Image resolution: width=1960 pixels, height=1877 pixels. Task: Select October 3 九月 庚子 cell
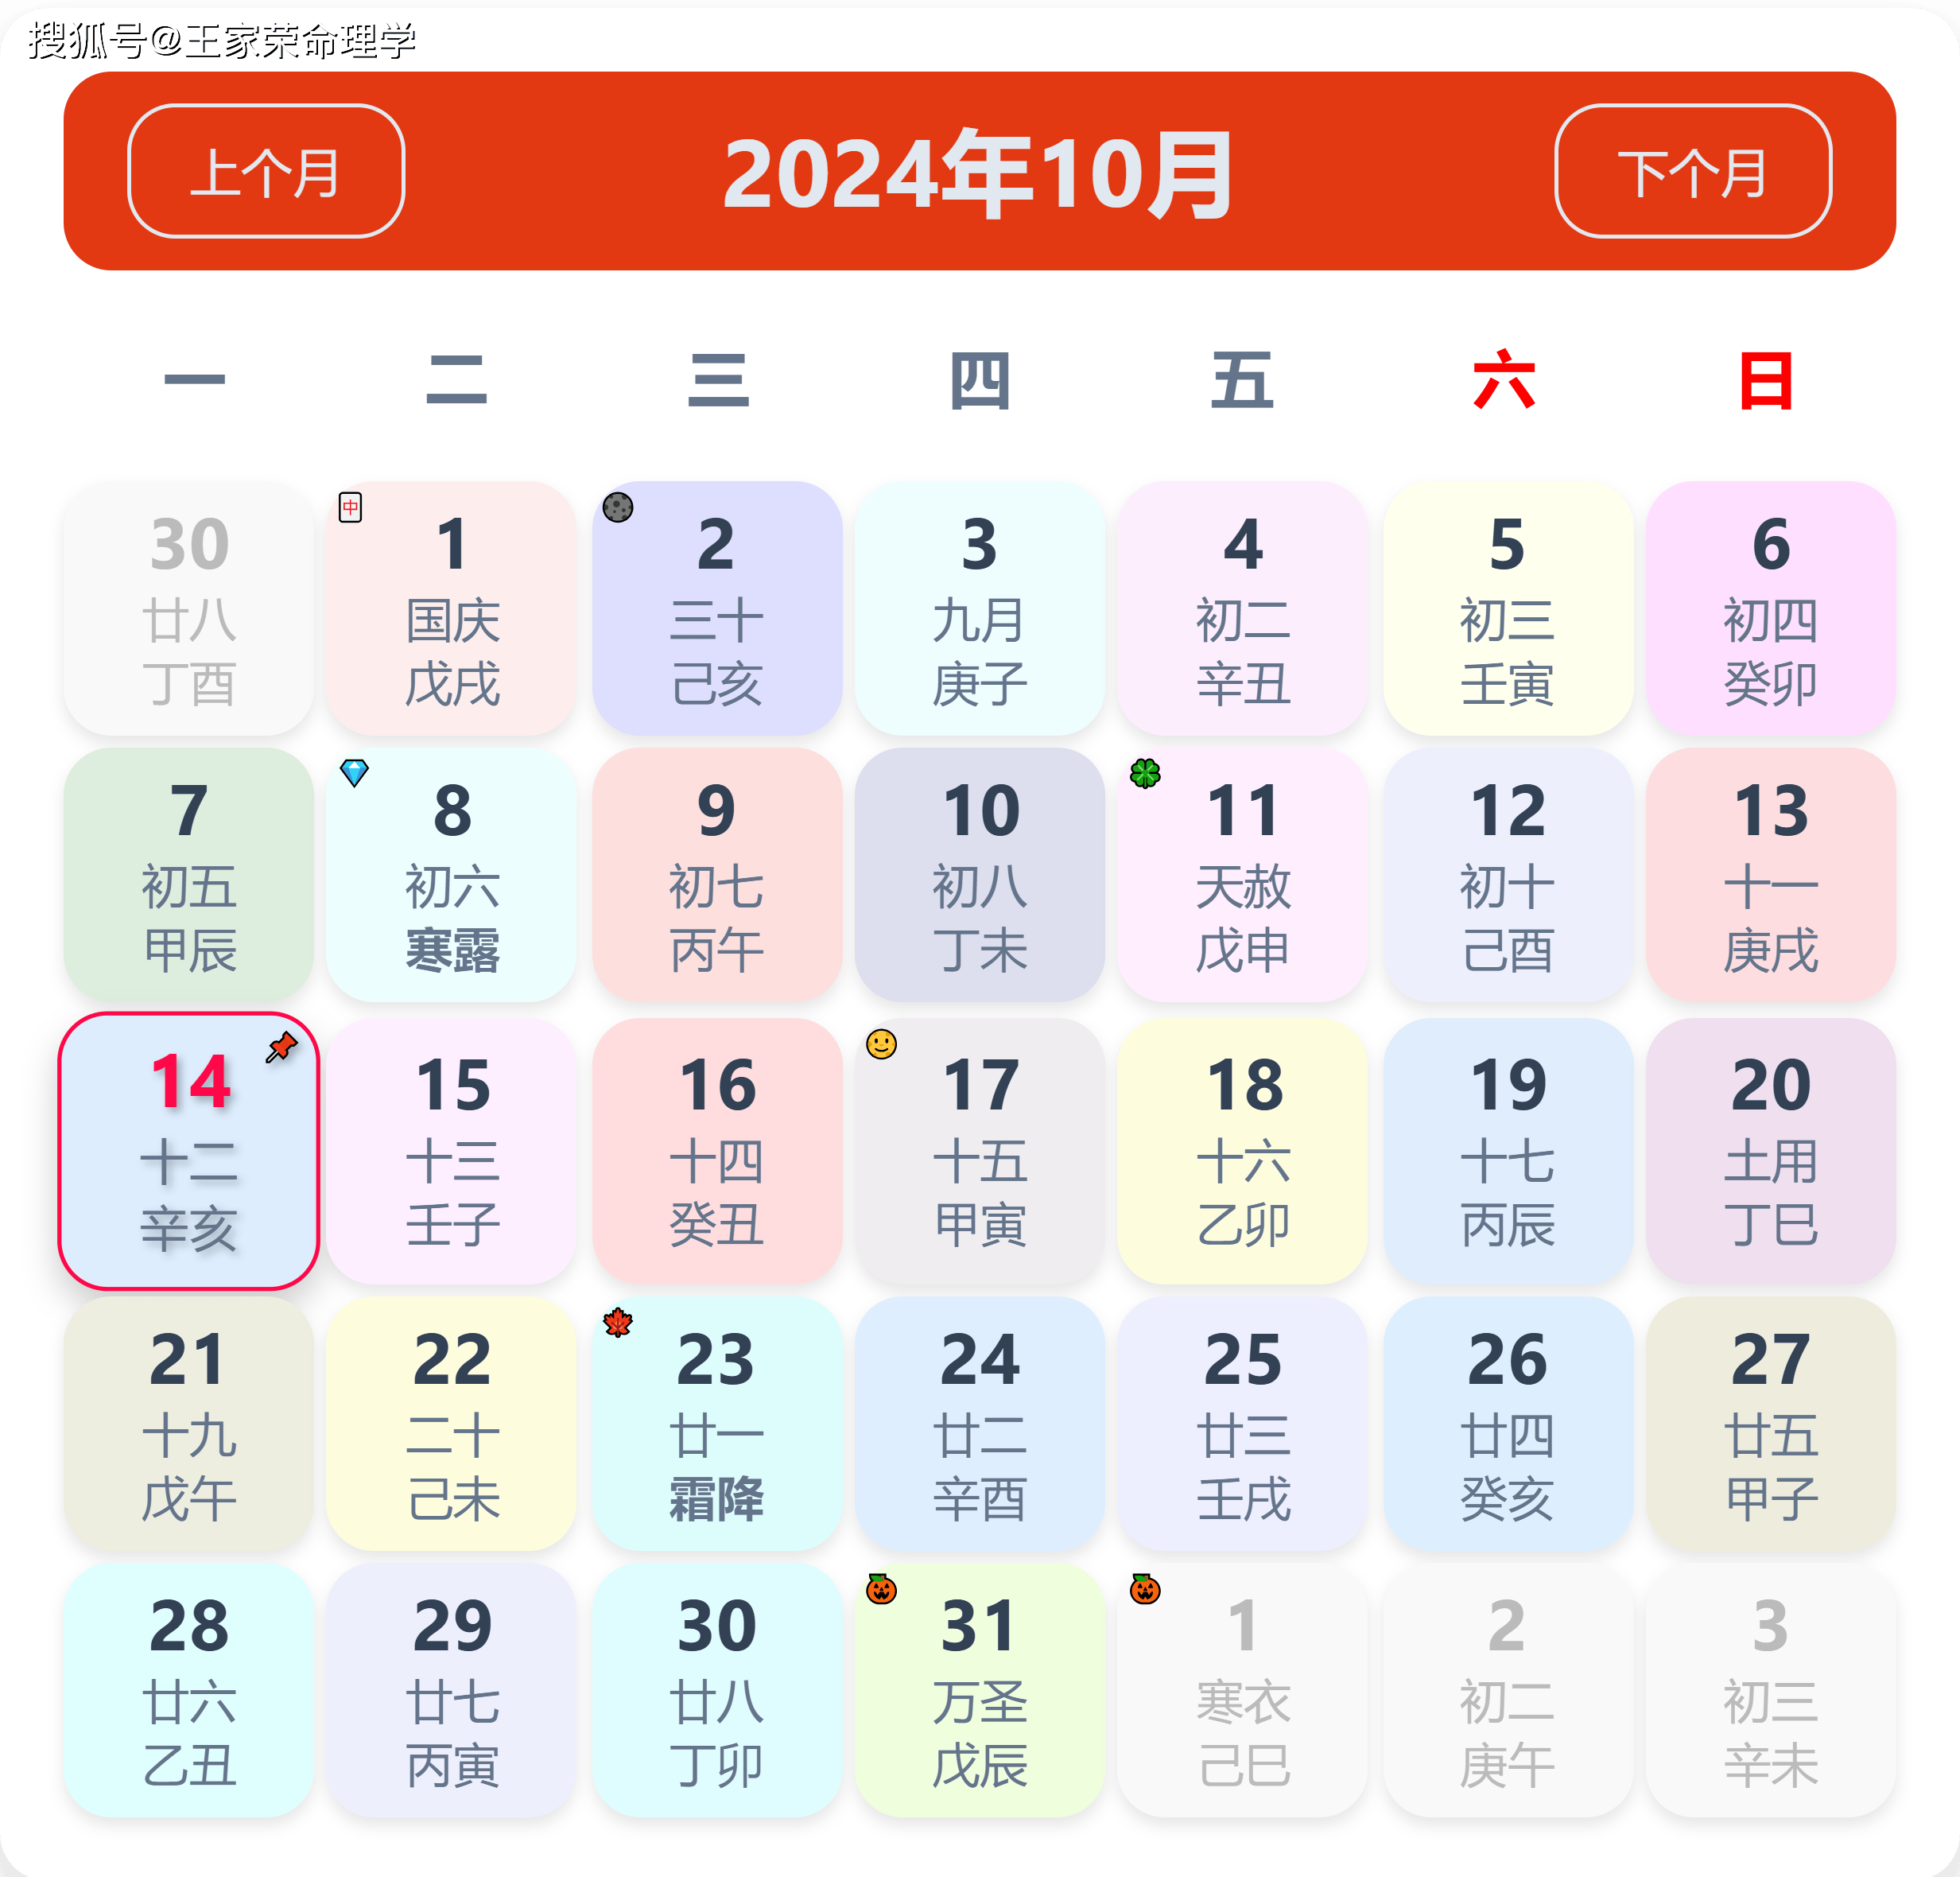click(x=980, y=609)
